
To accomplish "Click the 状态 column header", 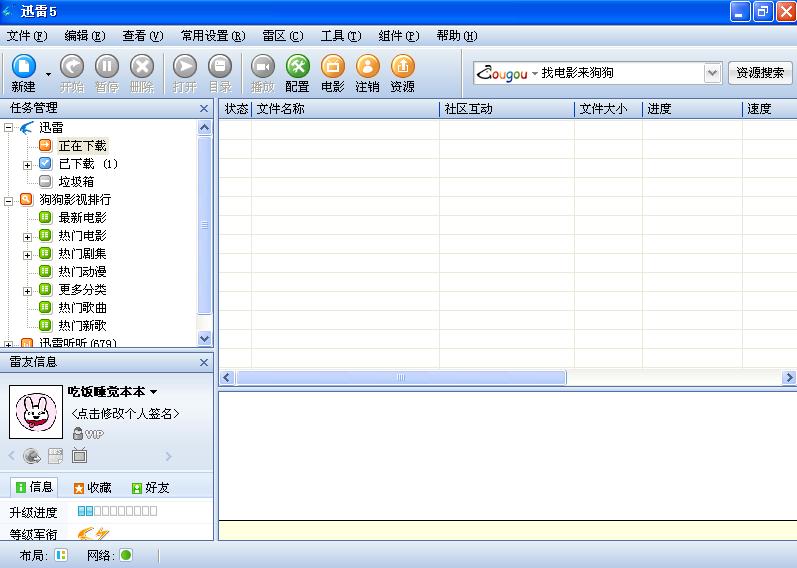I will [235, 109].
